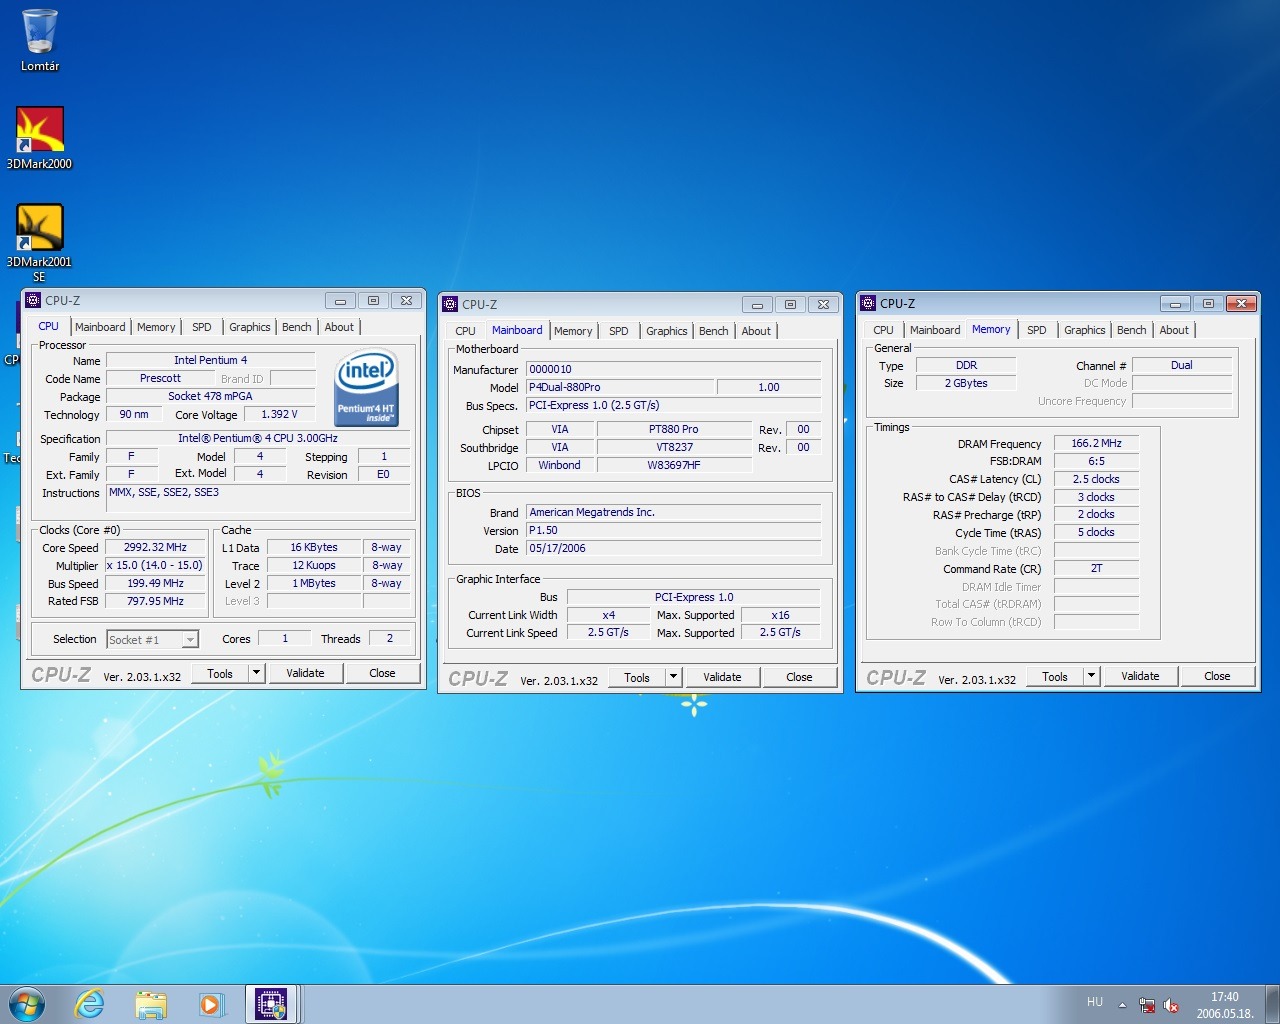Click the muted volume tray icon

coord(1171,1005)
